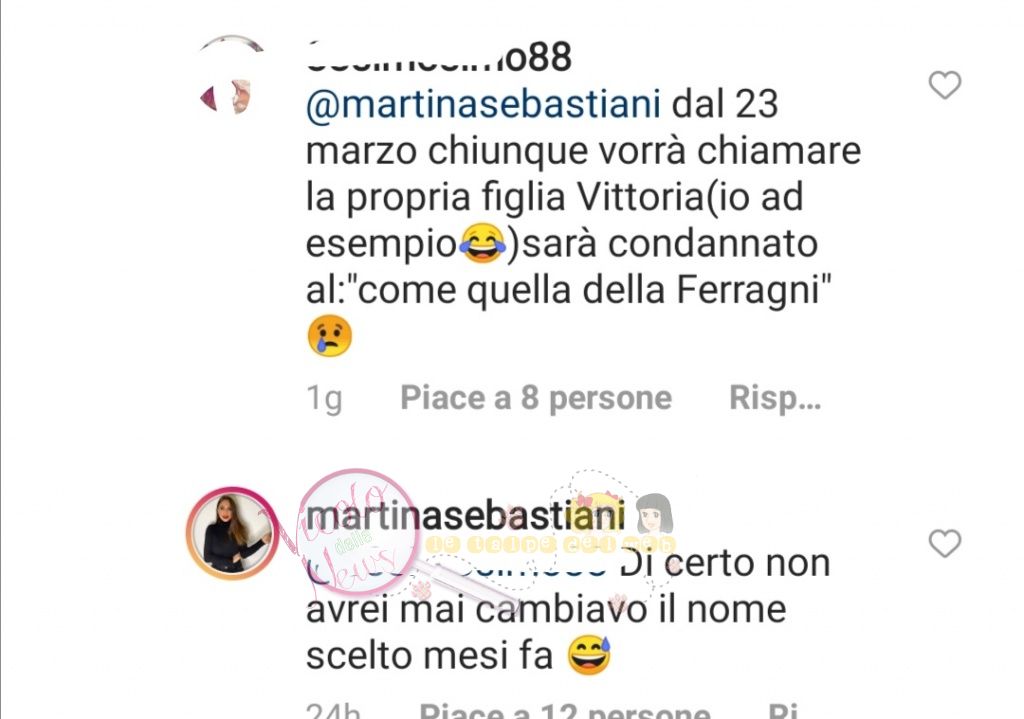Click the sweat smile emoji
This screenshot has width=1024, height=719.
point(589,655)
